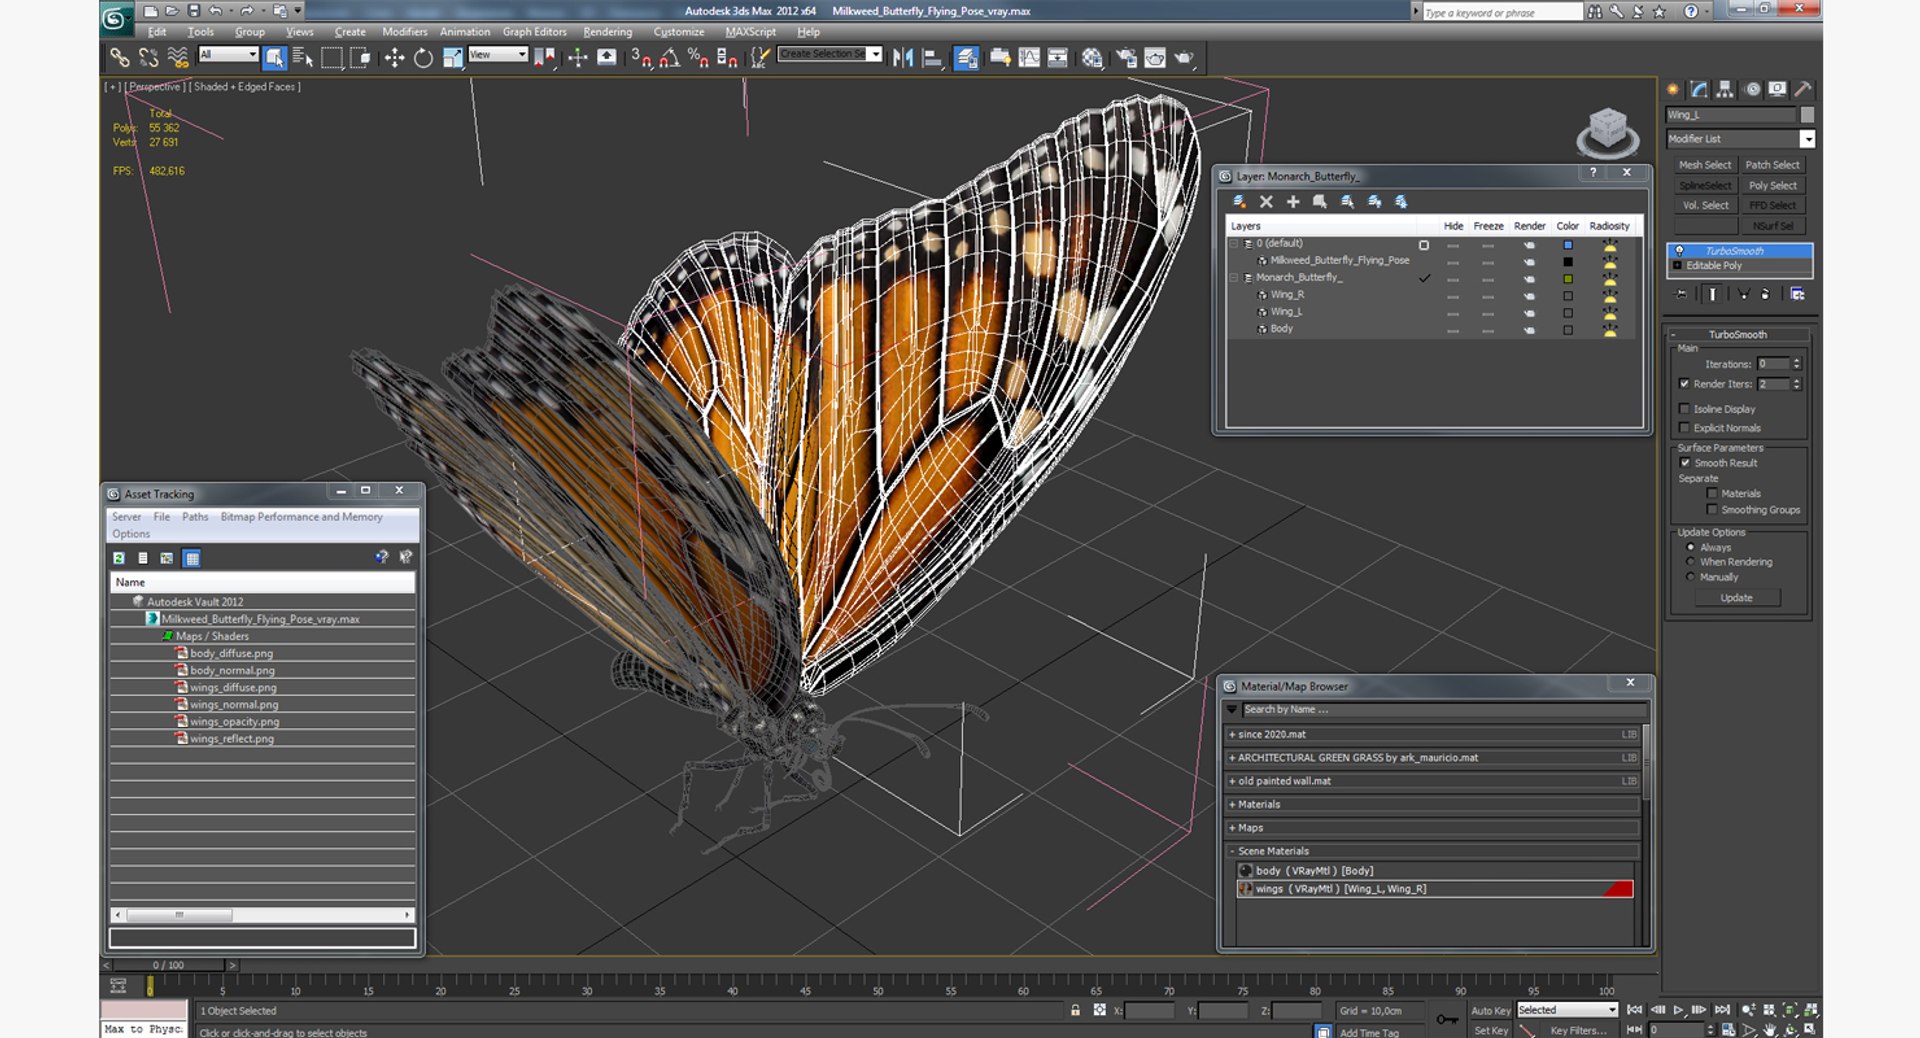Activate the Select and Scale tool
Screen dimensions: 1920x1038
pos(452,58)
